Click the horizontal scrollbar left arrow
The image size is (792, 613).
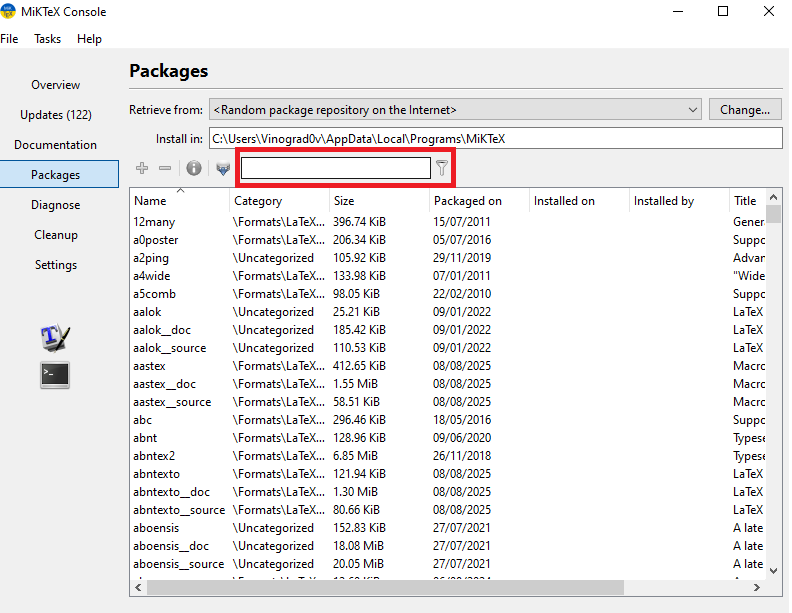tap(138, 587)
